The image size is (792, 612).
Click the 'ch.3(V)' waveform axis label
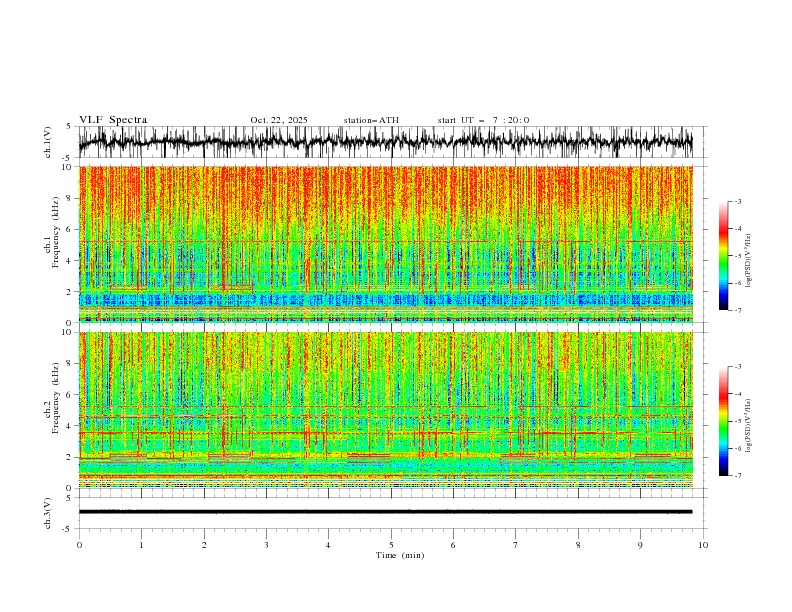[x=48, y=513]
